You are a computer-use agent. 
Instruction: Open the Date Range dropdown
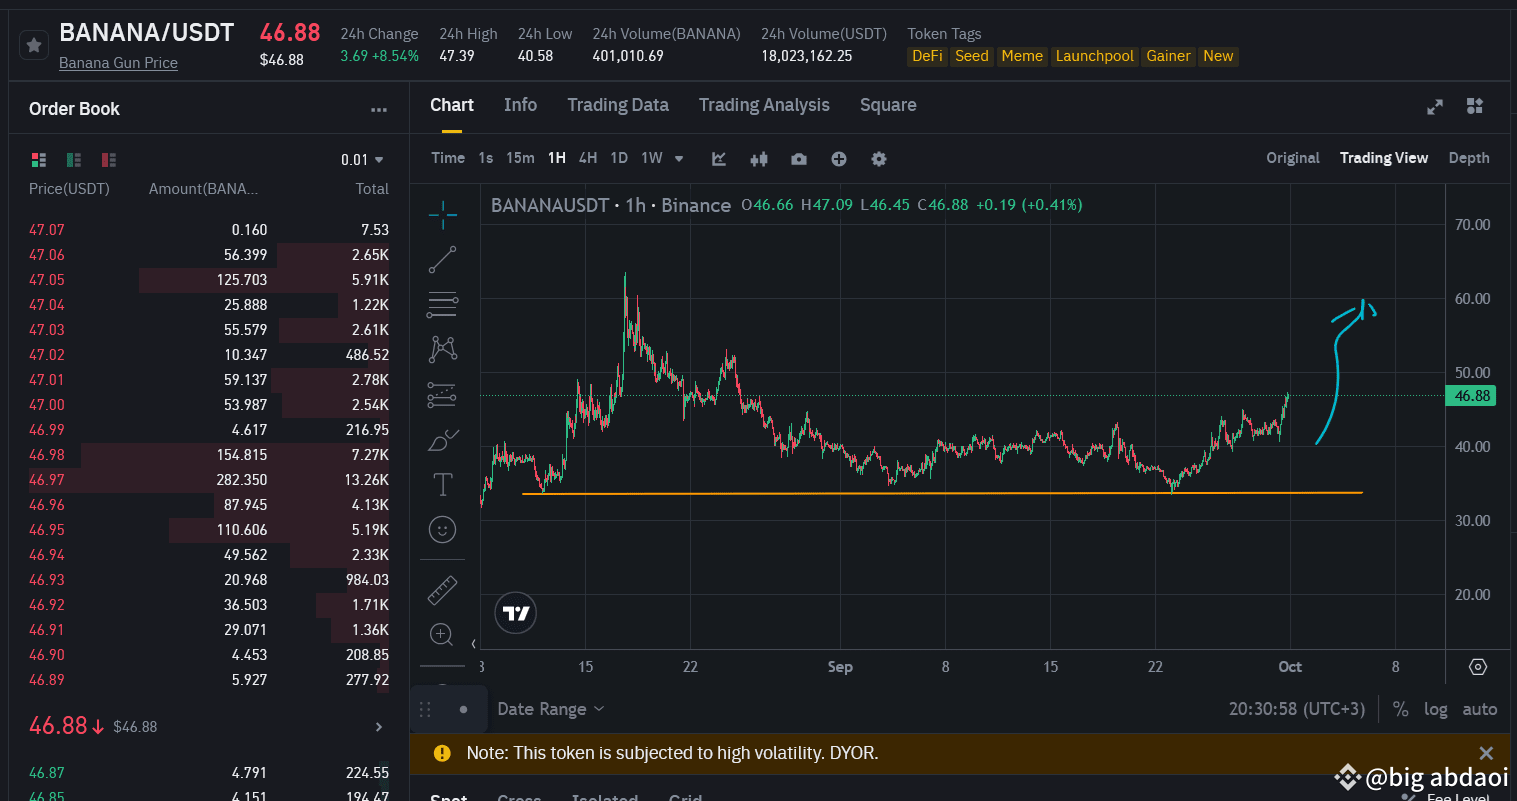click(x=550, y=708)
